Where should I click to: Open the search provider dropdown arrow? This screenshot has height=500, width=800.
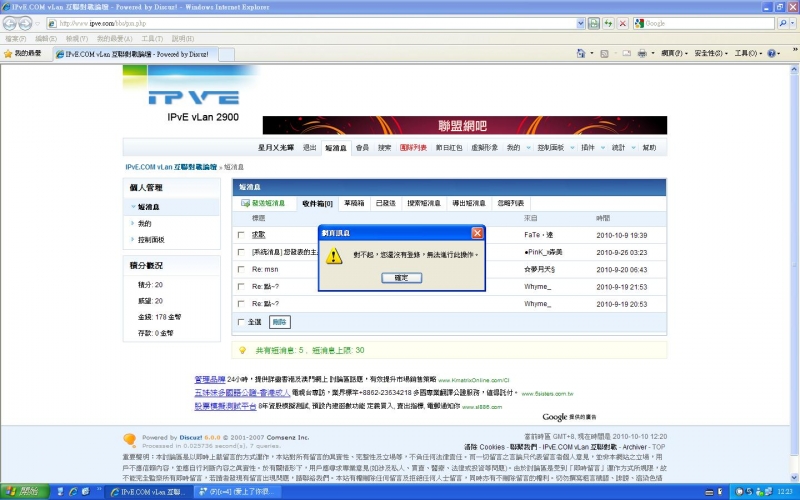click(x=792, y=23)
